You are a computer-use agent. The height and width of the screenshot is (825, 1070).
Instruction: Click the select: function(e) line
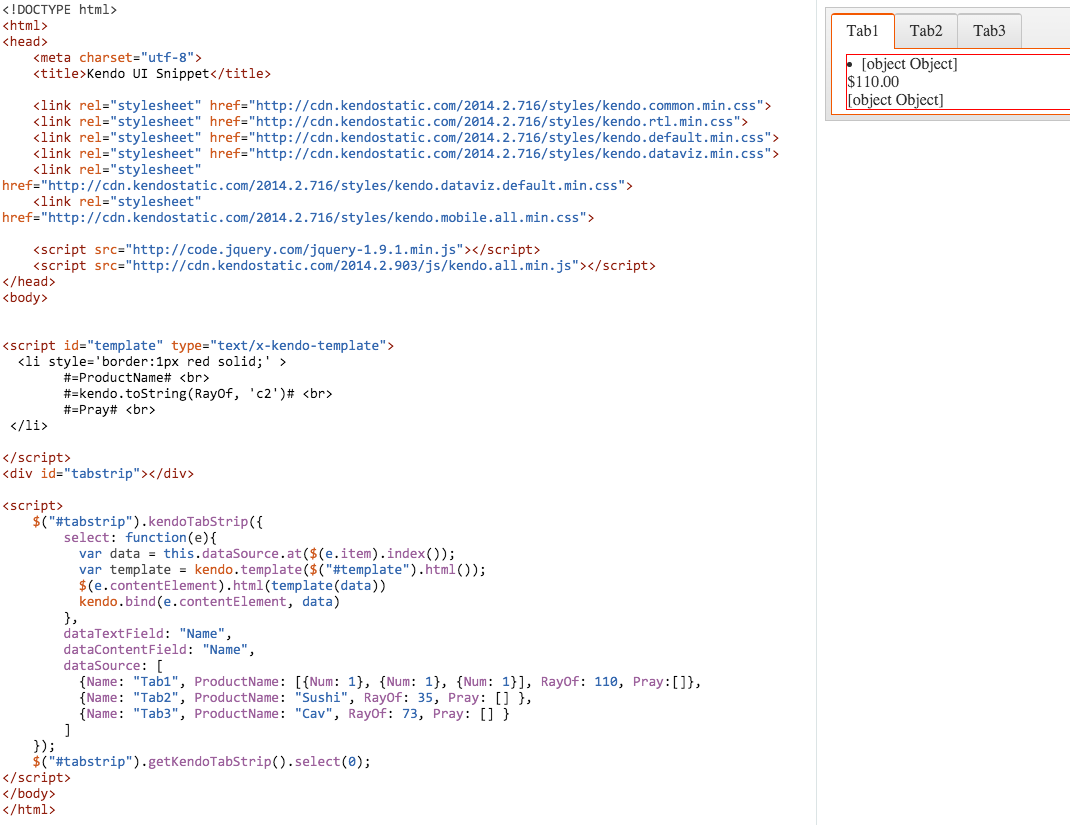140,538
